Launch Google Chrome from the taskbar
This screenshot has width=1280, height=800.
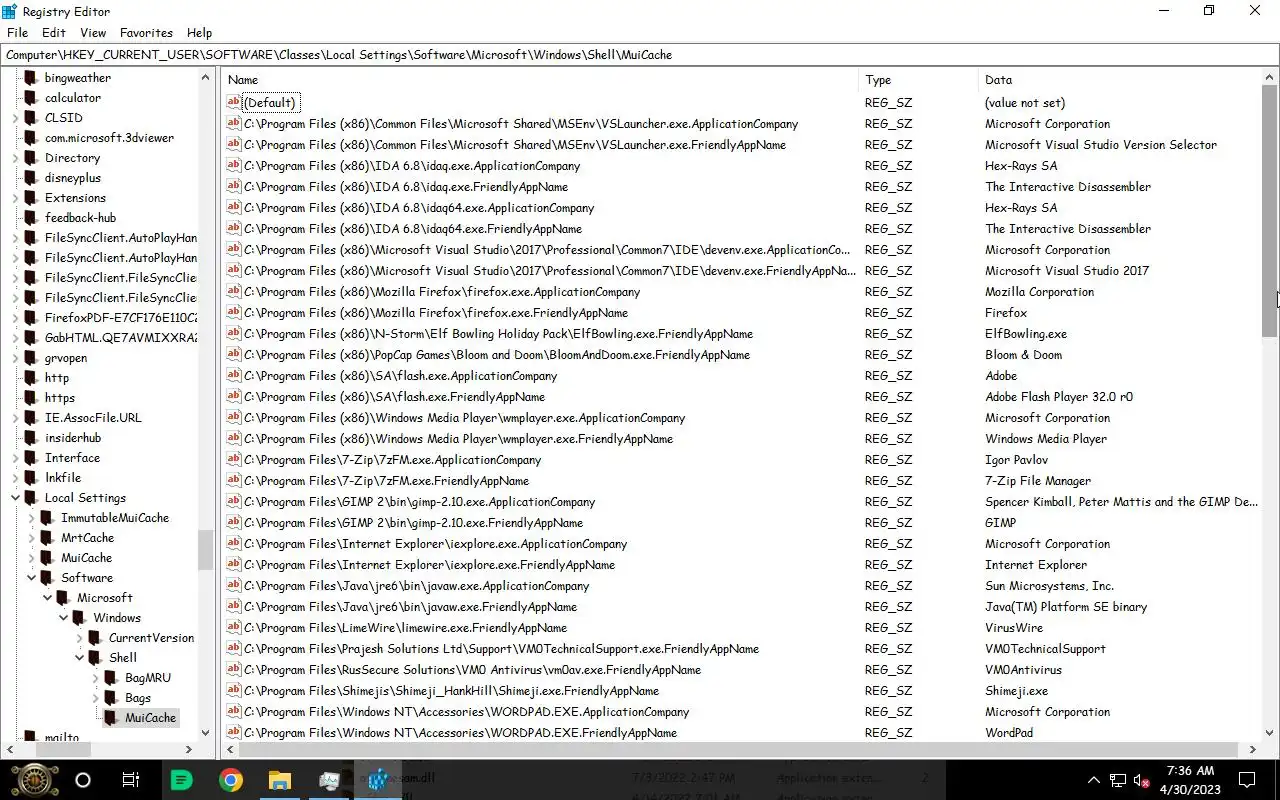(231, 780)
